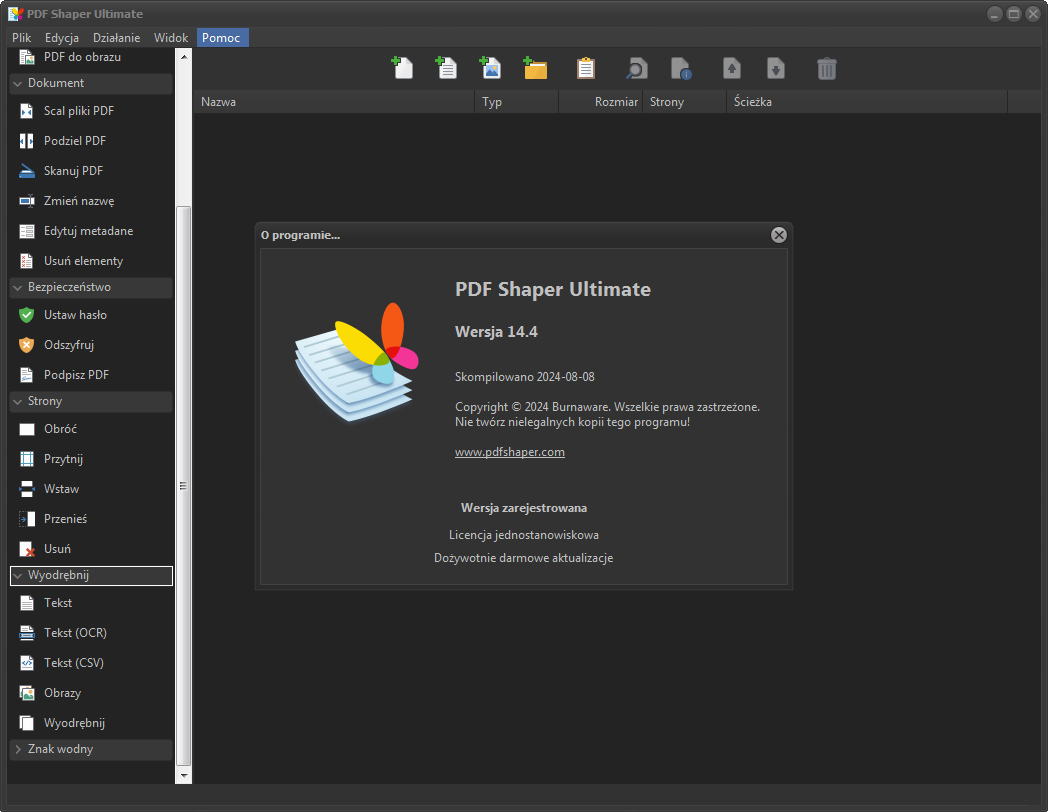Open the Widok menu
This screenshot has height=812, width=1048.
click(170, 38)
